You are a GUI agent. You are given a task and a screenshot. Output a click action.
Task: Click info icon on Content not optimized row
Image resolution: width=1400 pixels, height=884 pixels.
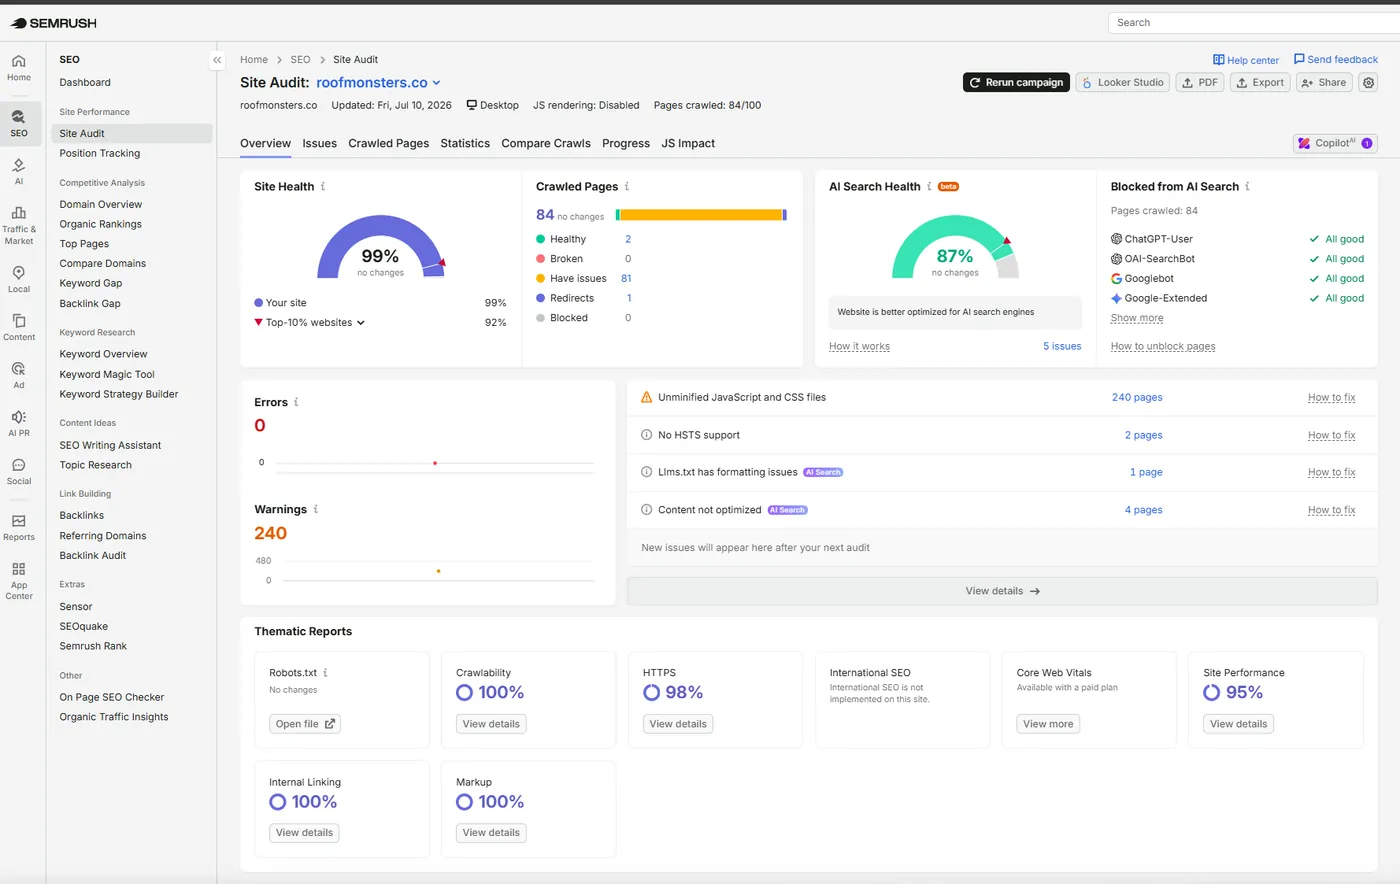click(646, 510)
